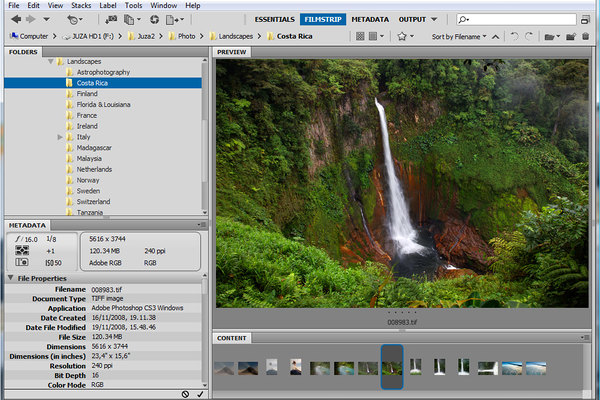Open thumbnail quality options dropdown icon
The height and width of the screenshot is (400, 600).
[376, 36]
